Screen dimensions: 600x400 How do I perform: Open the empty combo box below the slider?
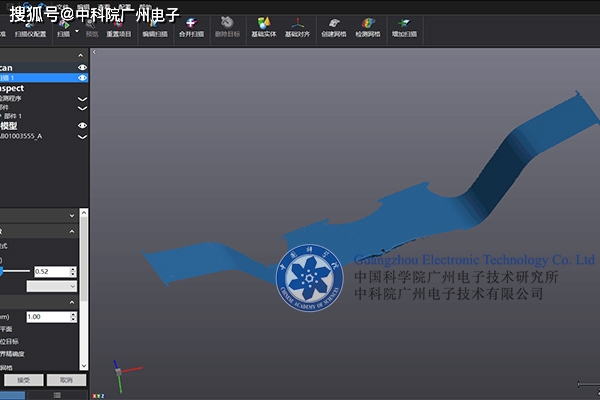point(52,286)
